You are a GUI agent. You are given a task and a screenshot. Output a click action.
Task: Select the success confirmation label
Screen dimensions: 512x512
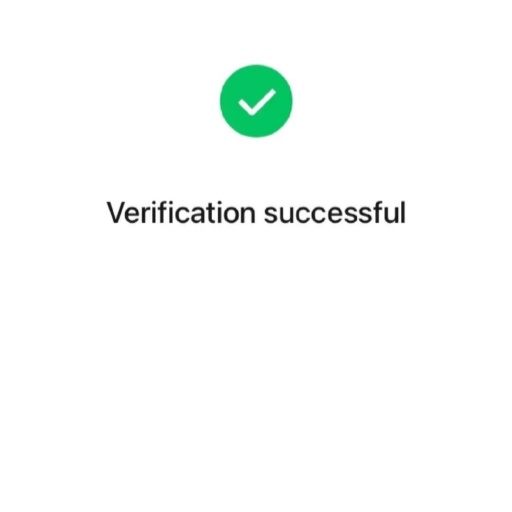pyautogui.click(x=256, y=213)
